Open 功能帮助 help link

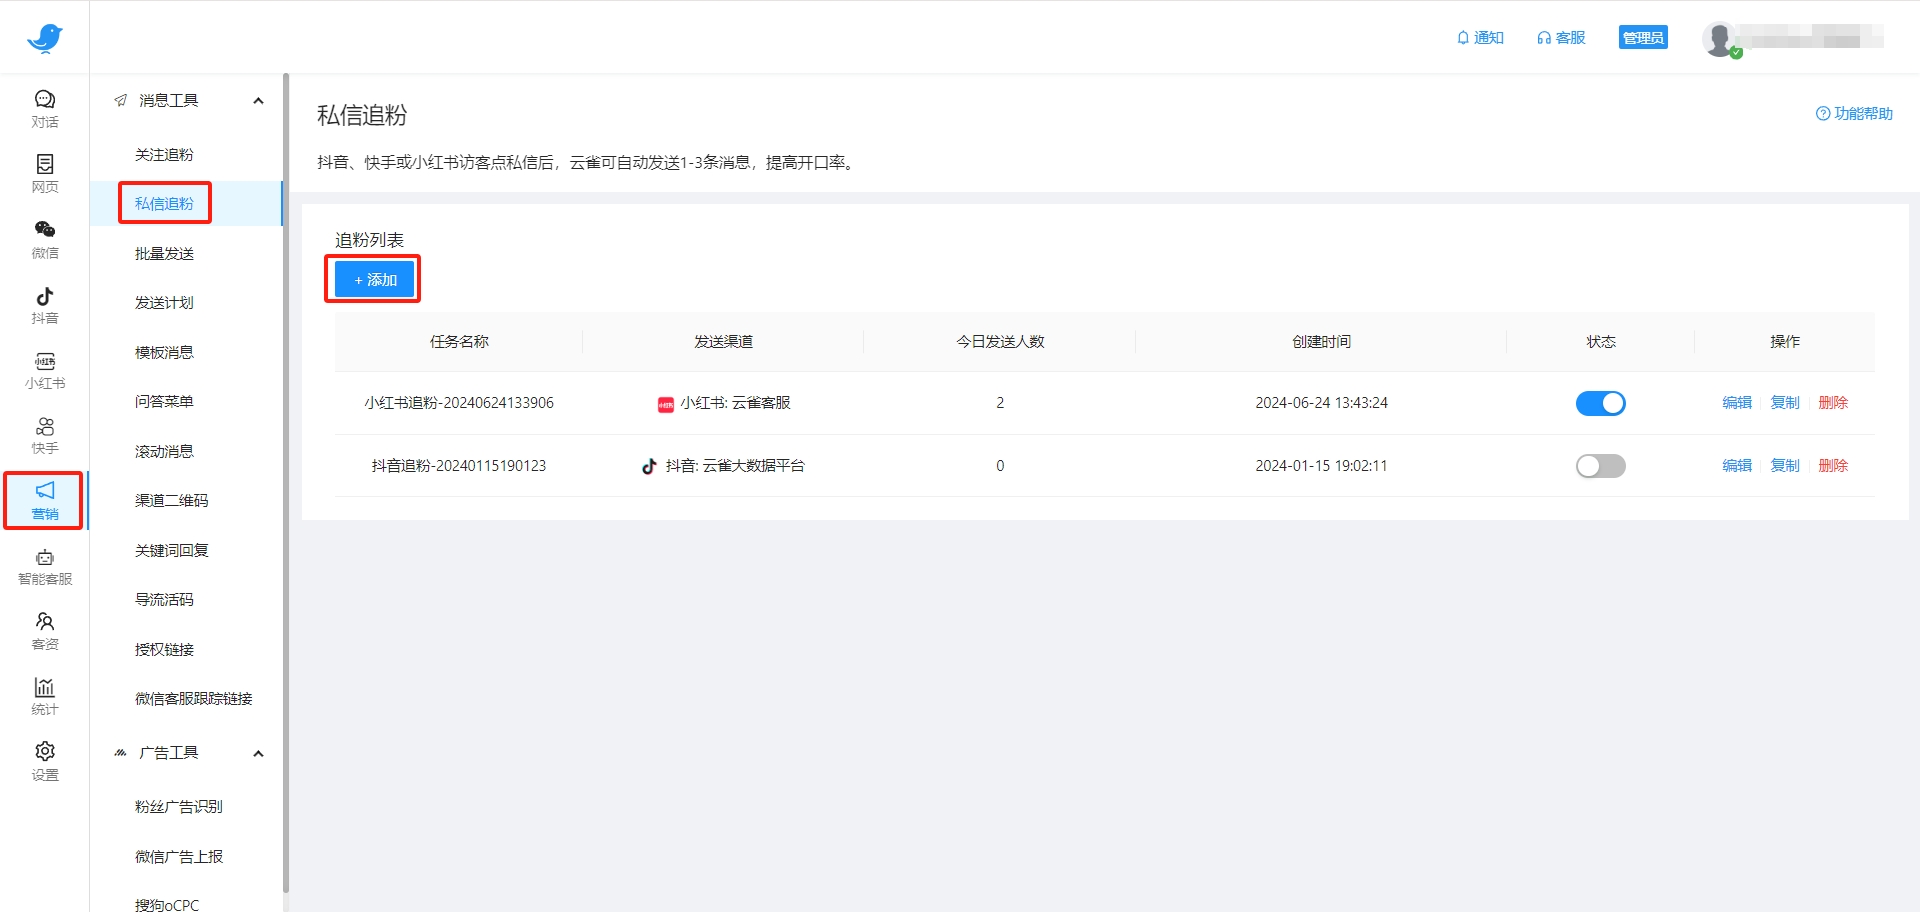[1854, 114]
